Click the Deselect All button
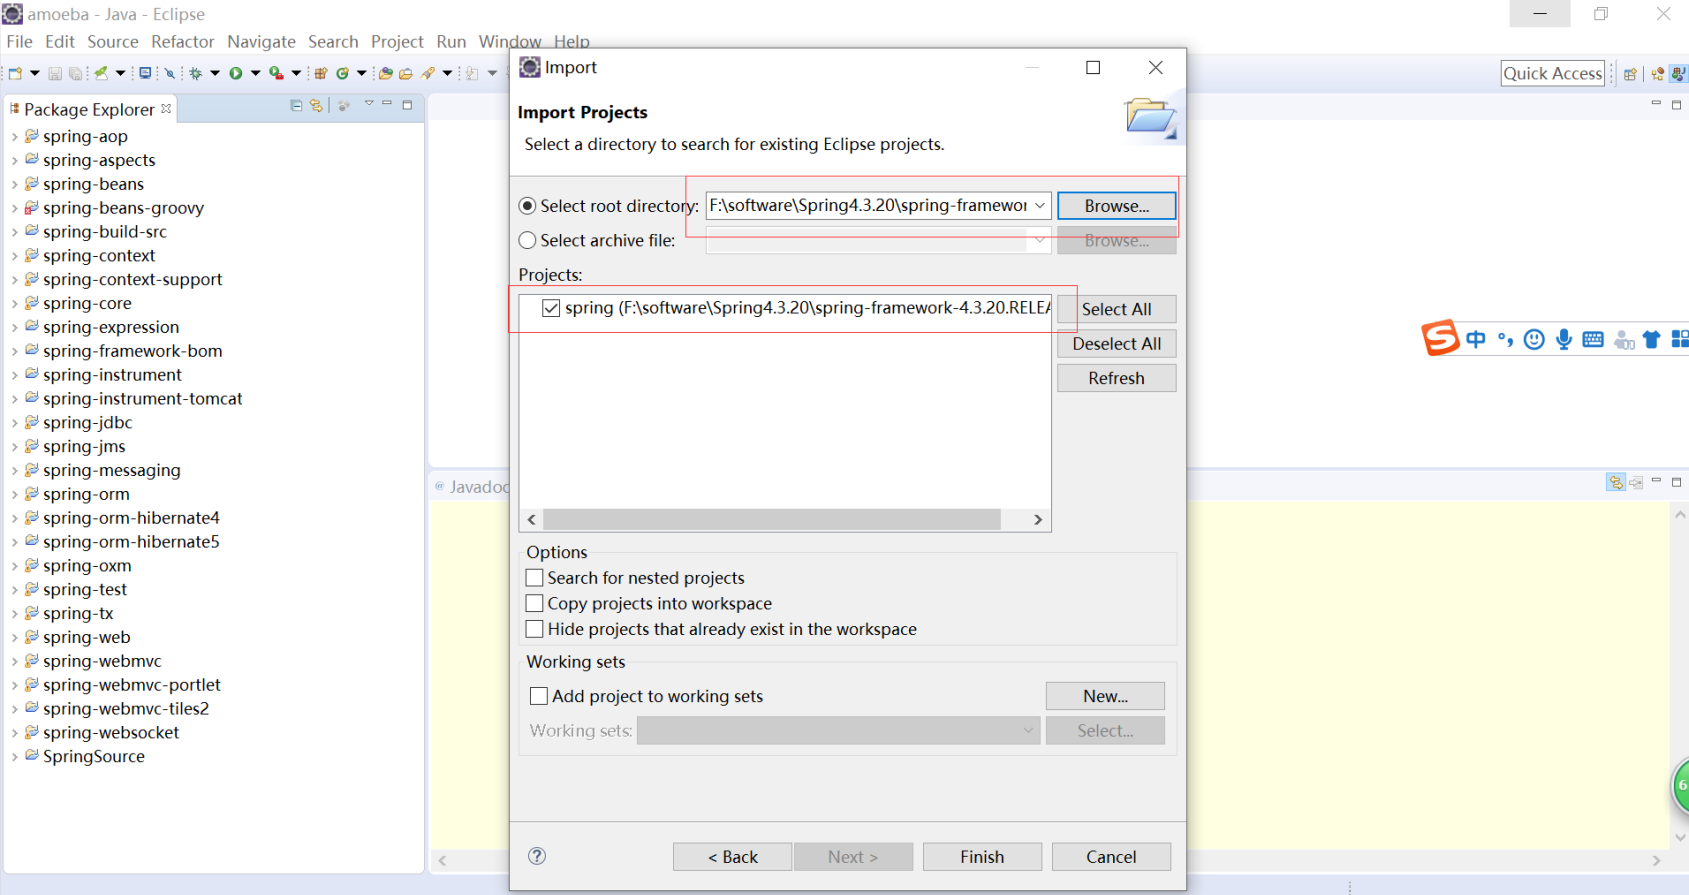The image size is (1689, 895). click(1116, 343)
